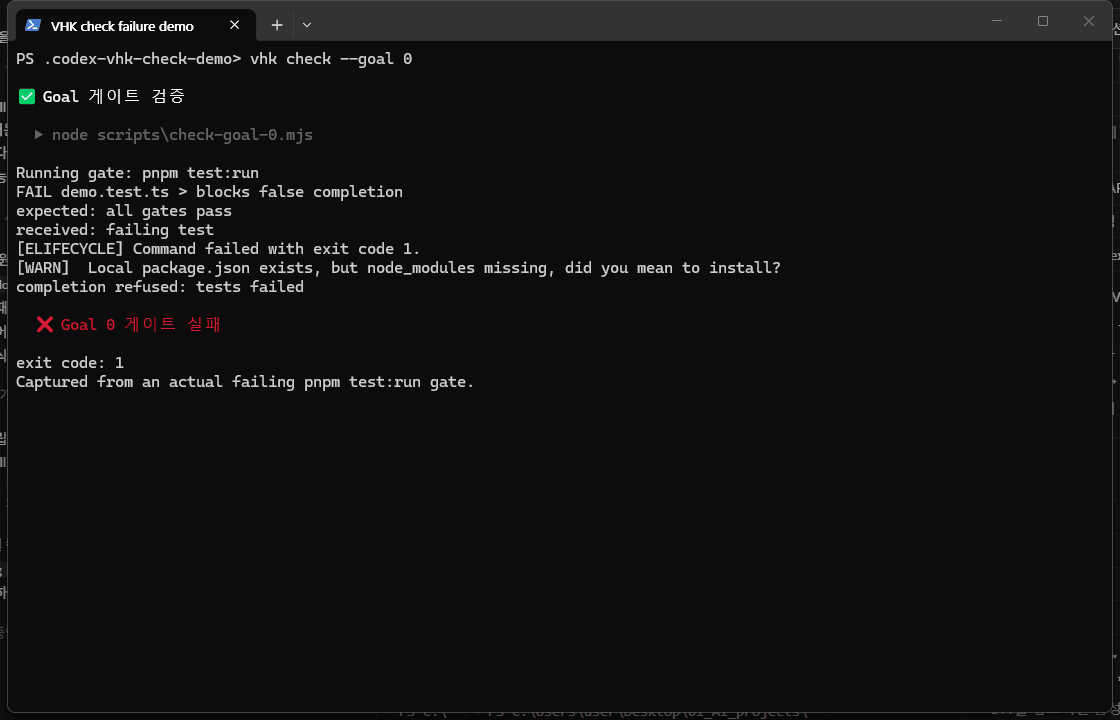Click the PowerShell icon in the tab

pyautogui.click(x=32, y=25)
